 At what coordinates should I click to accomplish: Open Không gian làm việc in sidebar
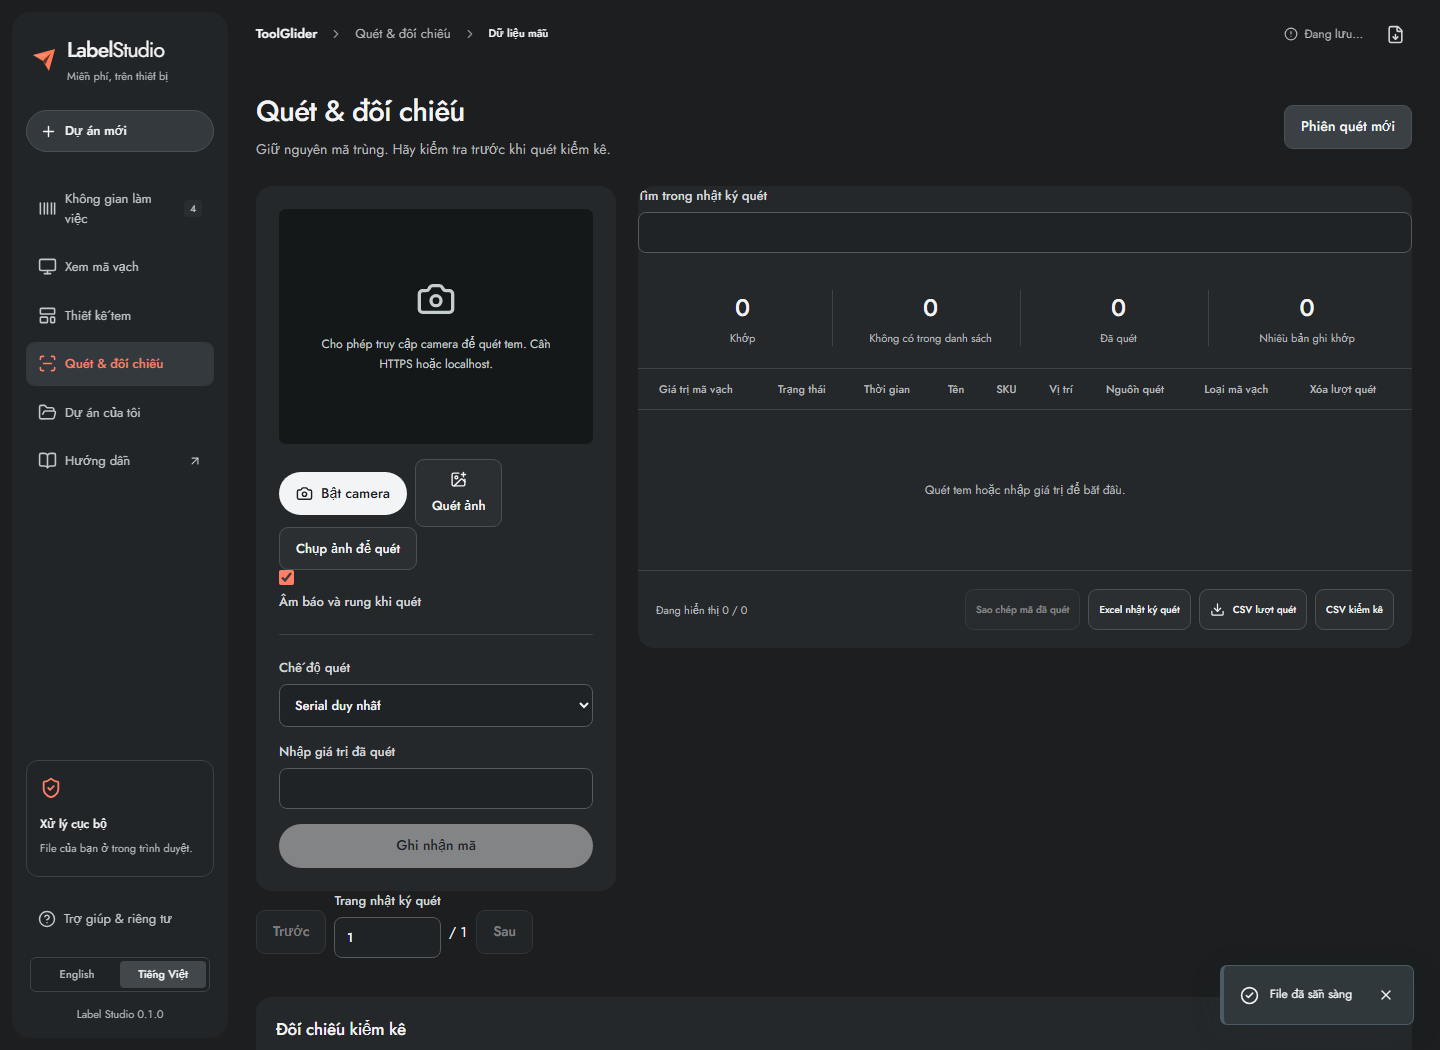(120, 209)
